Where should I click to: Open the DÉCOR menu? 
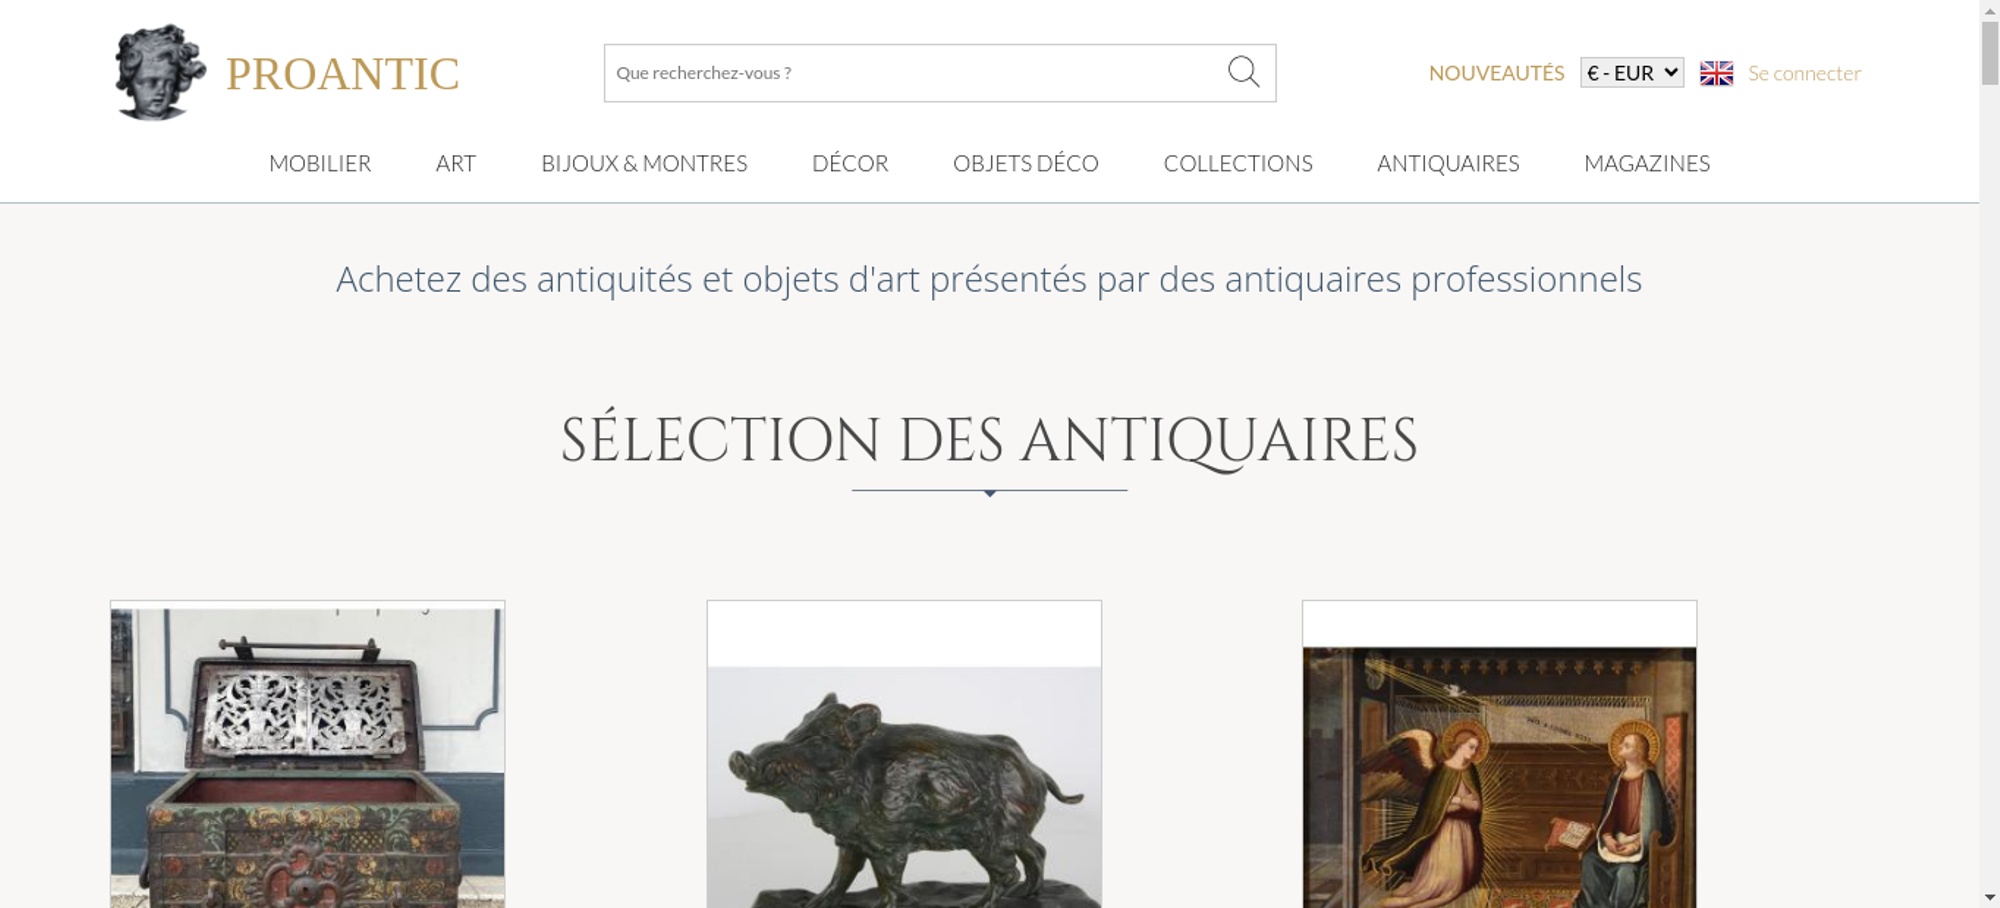[x=850, y=163]
